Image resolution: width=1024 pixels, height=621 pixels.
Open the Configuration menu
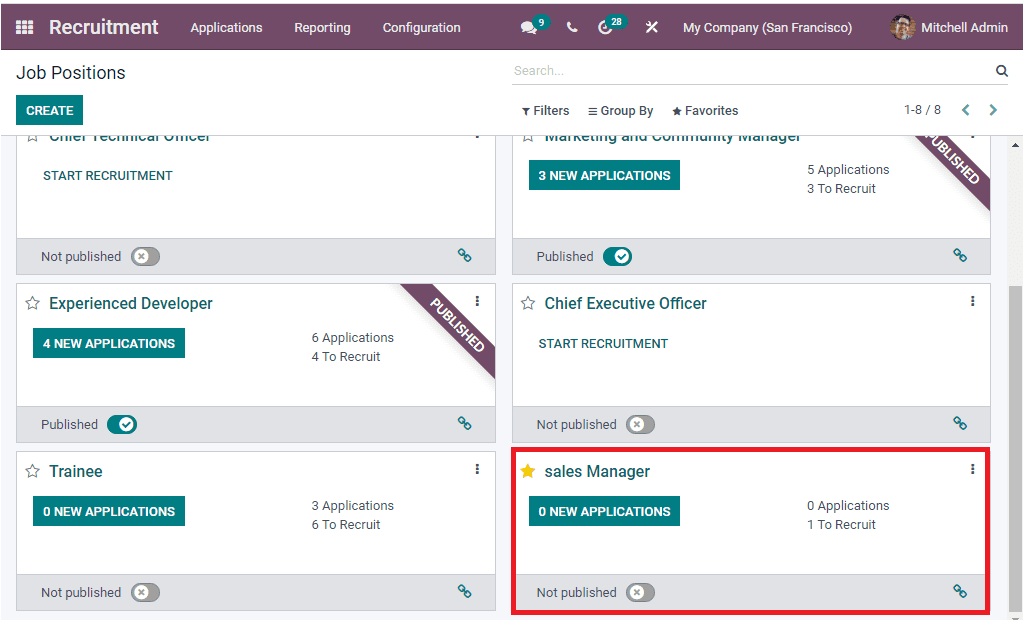[421, 27]
